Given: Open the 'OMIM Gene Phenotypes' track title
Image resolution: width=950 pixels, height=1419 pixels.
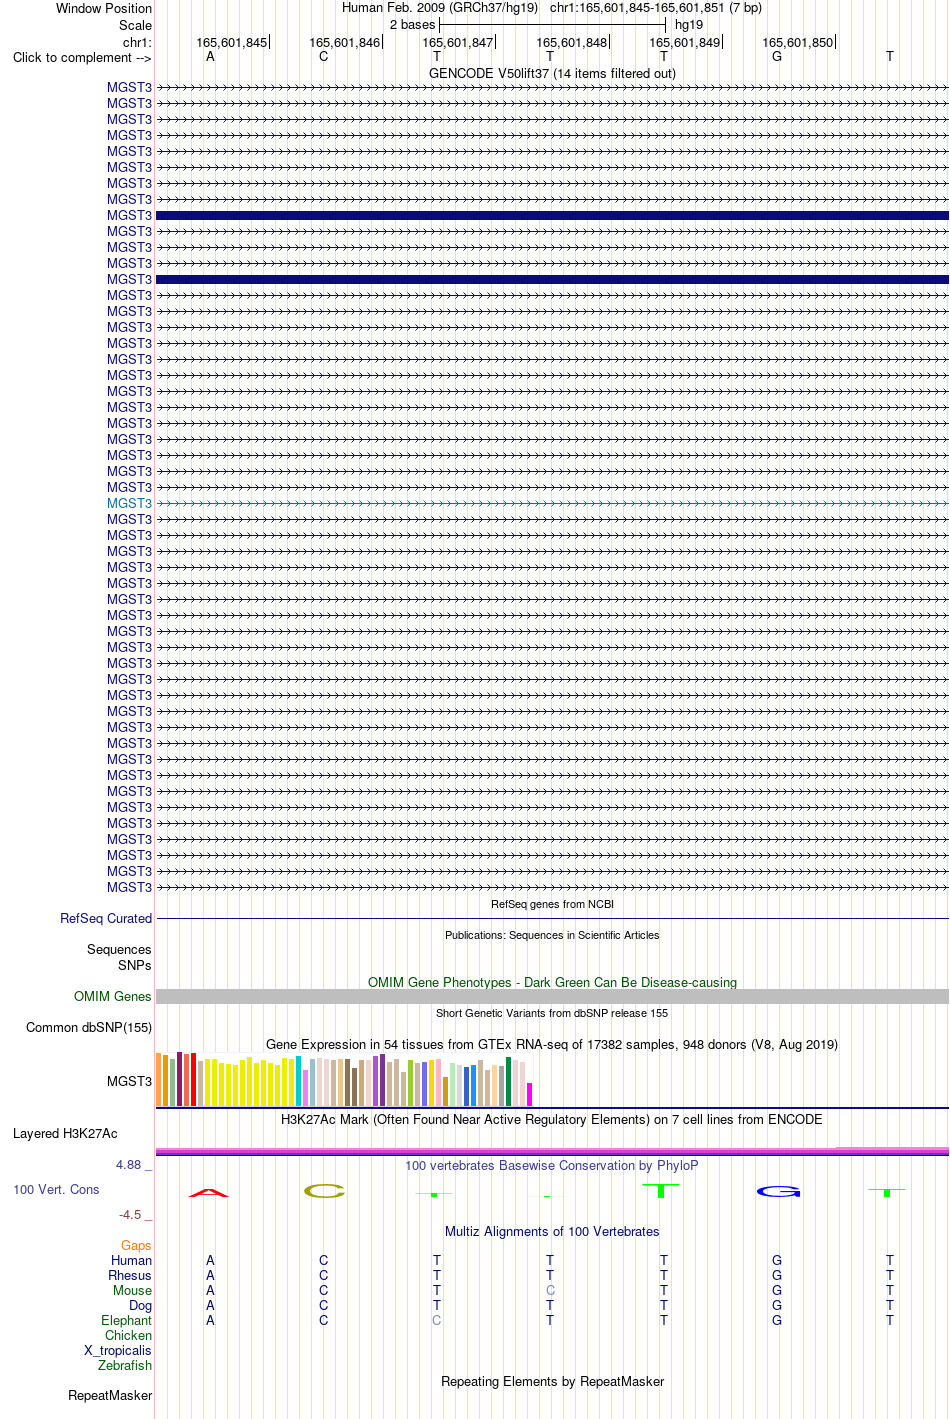Looking at the screenshot, I should pyautogui.click(x=552, y=982).
